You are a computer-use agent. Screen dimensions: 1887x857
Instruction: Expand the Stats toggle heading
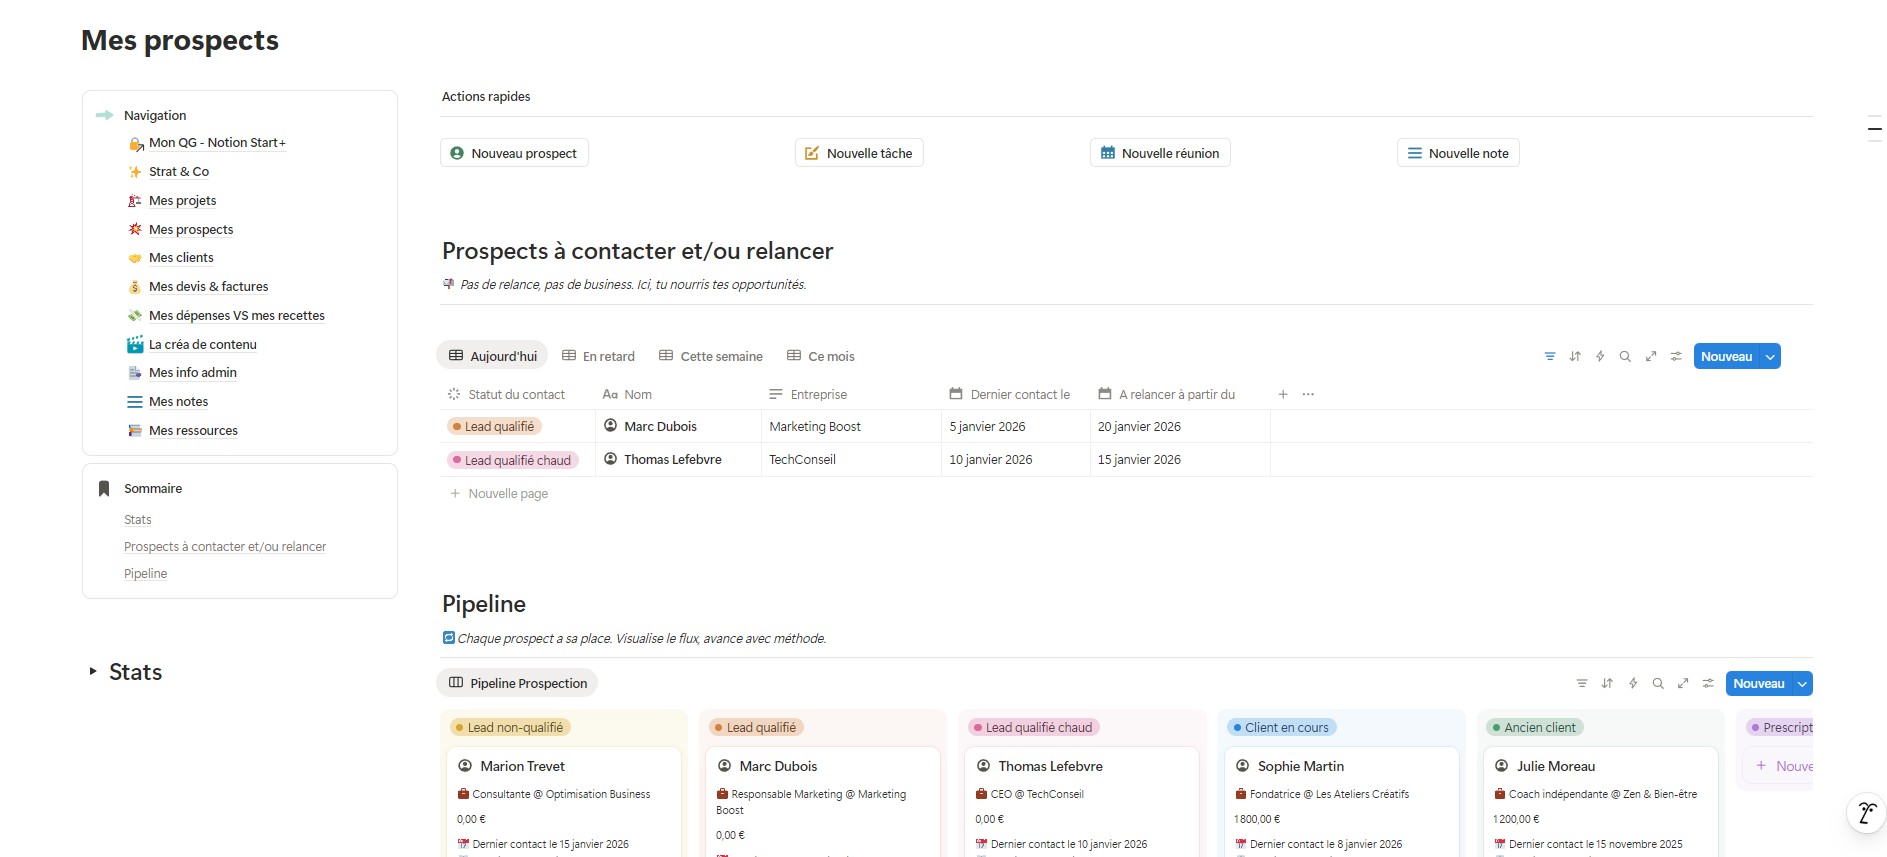pos(93,672)
